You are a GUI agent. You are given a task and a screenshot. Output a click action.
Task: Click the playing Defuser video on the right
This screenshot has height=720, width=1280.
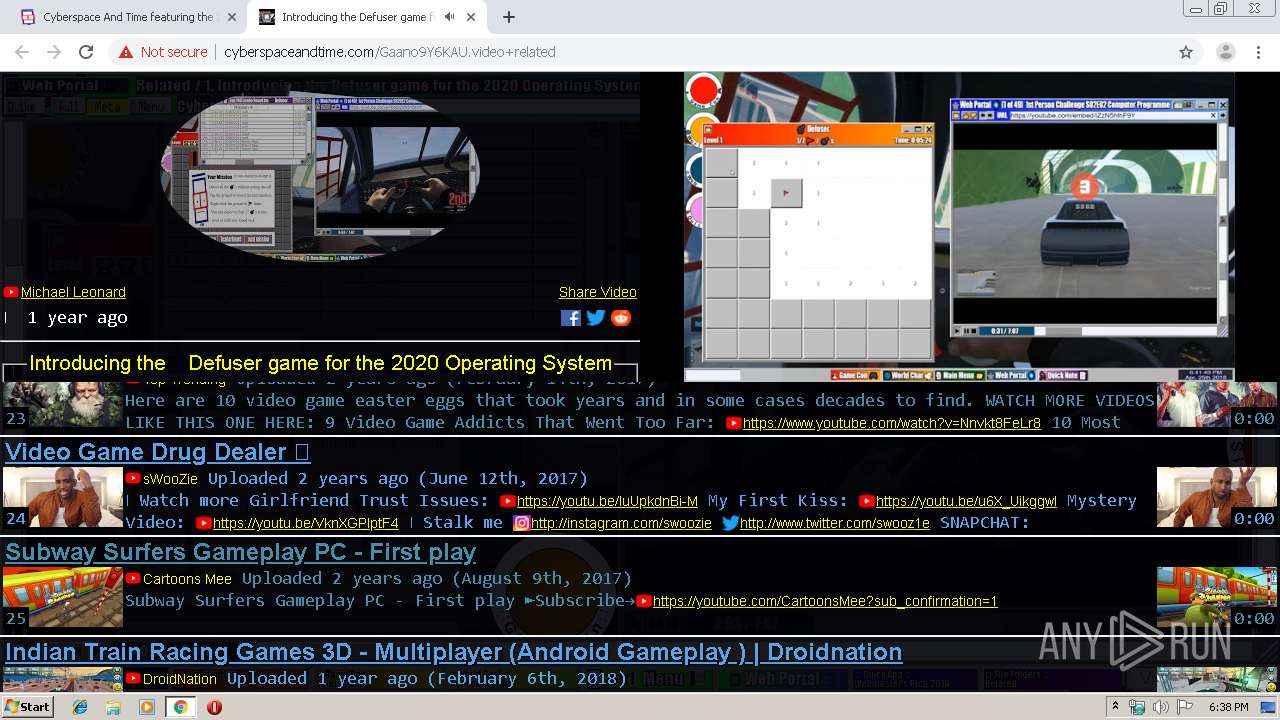[959, 227]
